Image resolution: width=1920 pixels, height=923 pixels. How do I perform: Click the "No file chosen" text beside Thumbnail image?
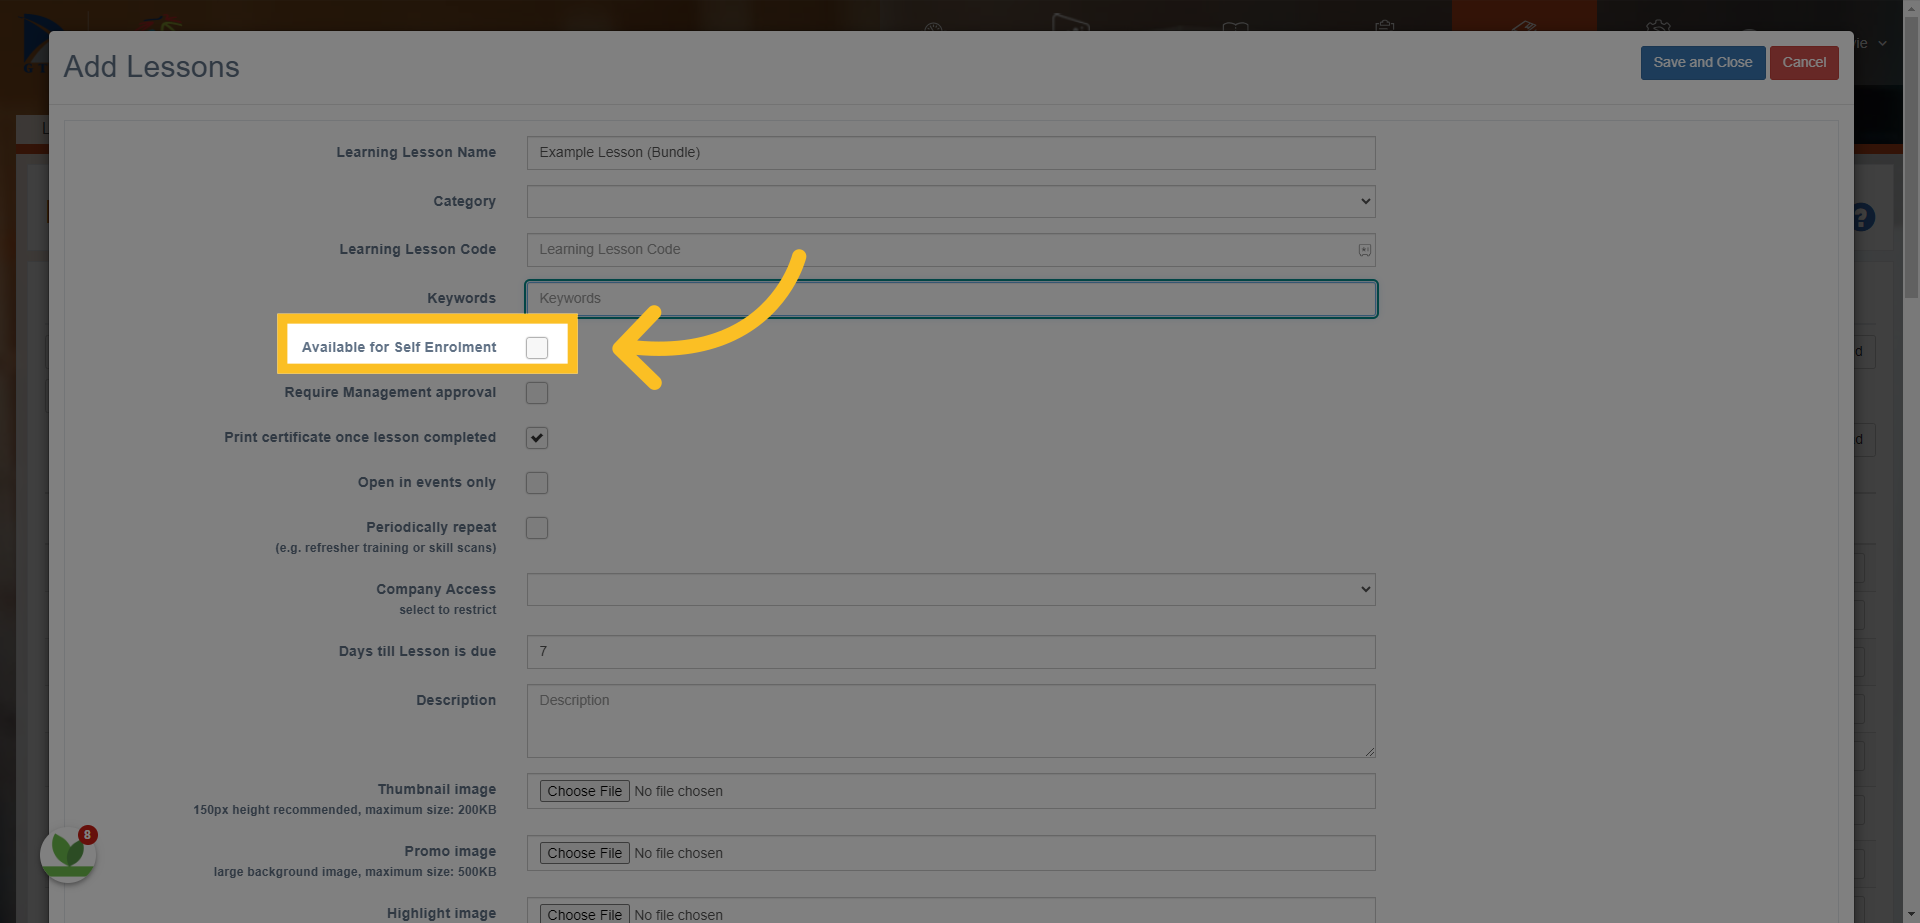click(x=678, y=791)
